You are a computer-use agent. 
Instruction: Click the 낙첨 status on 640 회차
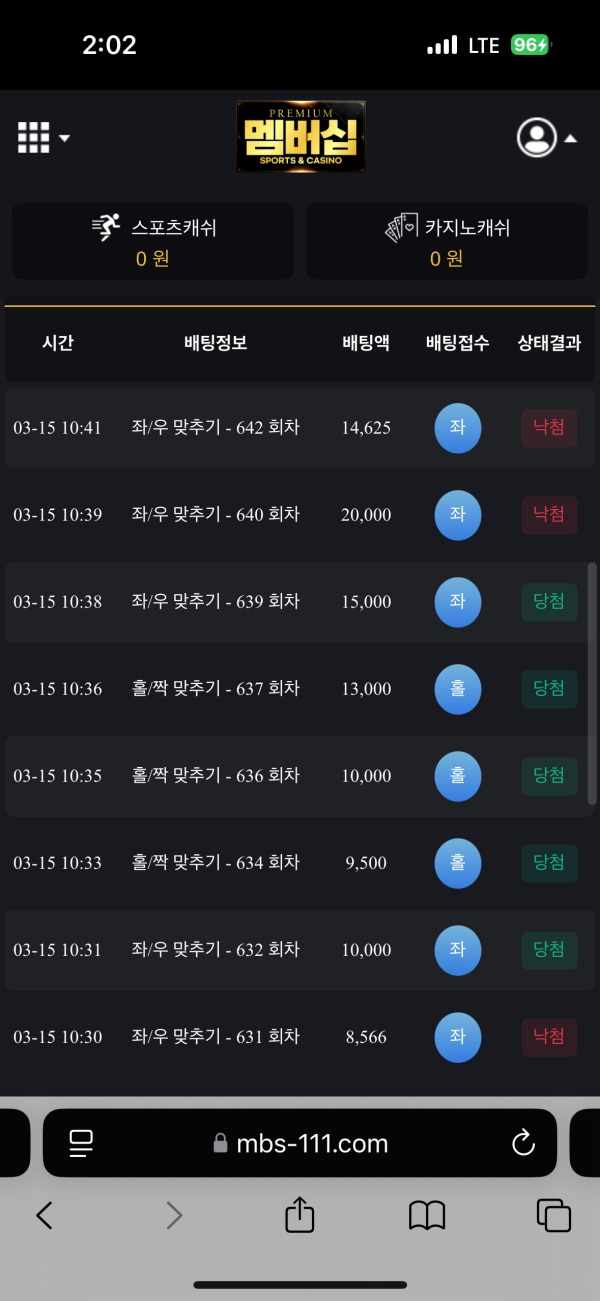pyautogui.click(x=549, y=515)
